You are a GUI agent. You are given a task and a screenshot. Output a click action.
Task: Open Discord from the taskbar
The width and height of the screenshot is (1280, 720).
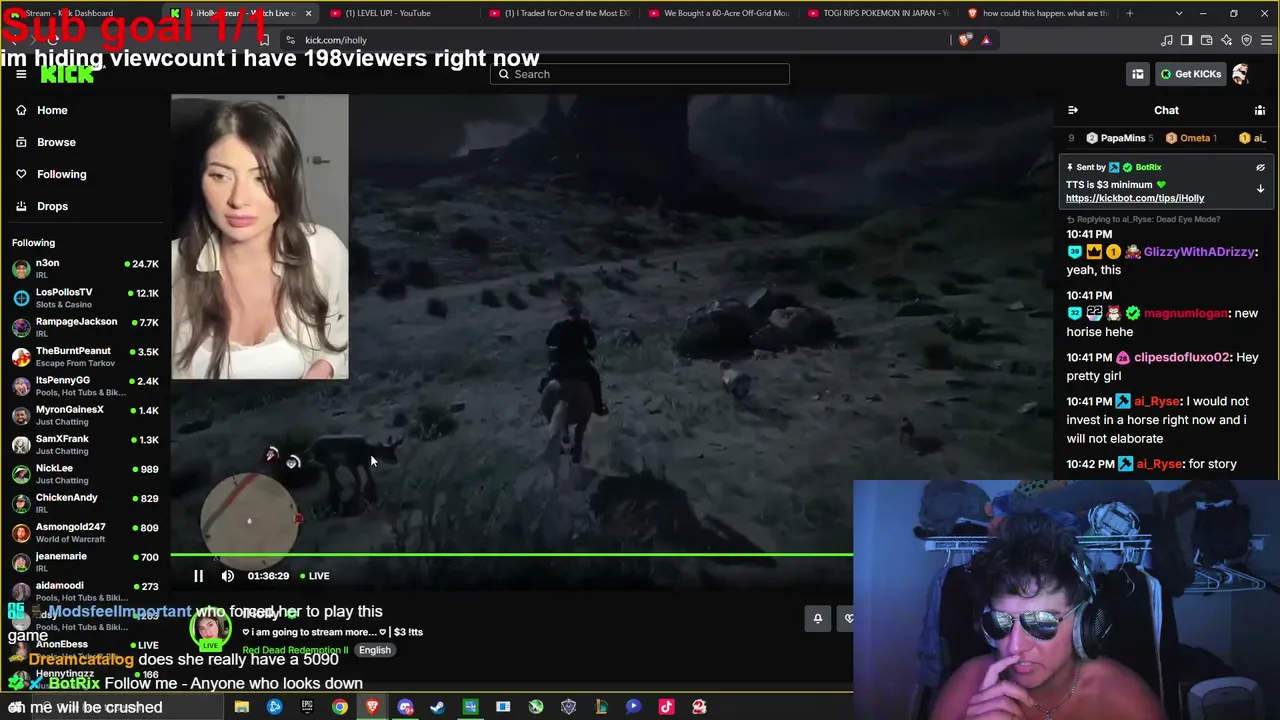tap(405, 707)
